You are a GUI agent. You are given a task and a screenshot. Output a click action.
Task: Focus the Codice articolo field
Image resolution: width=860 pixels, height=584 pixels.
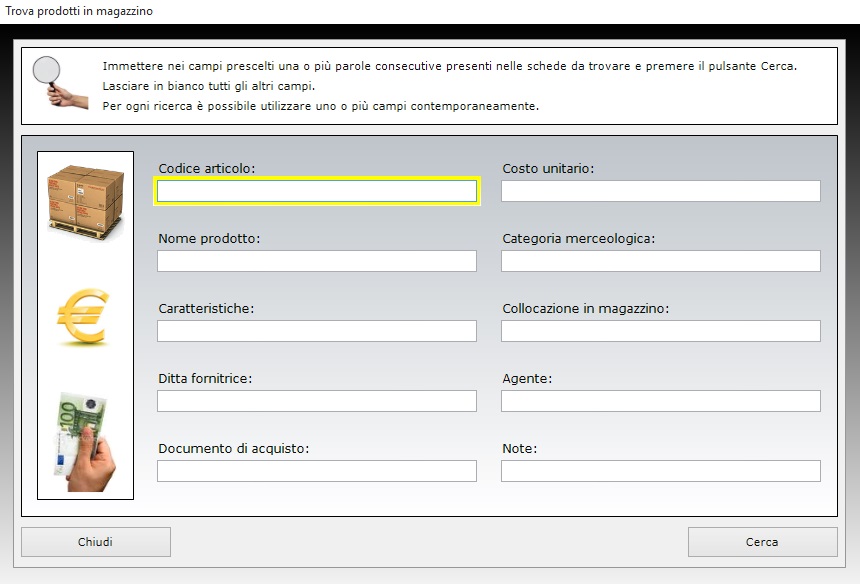coord(317,191)
